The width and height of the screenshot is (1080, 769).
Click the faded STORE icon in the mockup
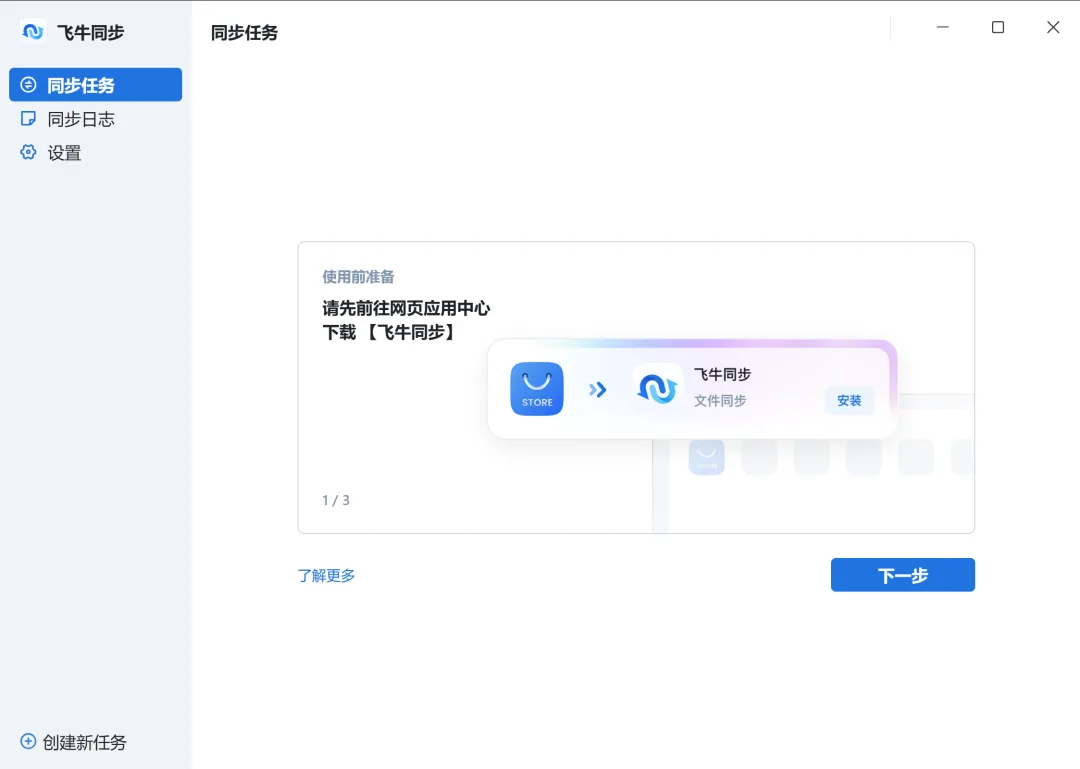[707, 457]
